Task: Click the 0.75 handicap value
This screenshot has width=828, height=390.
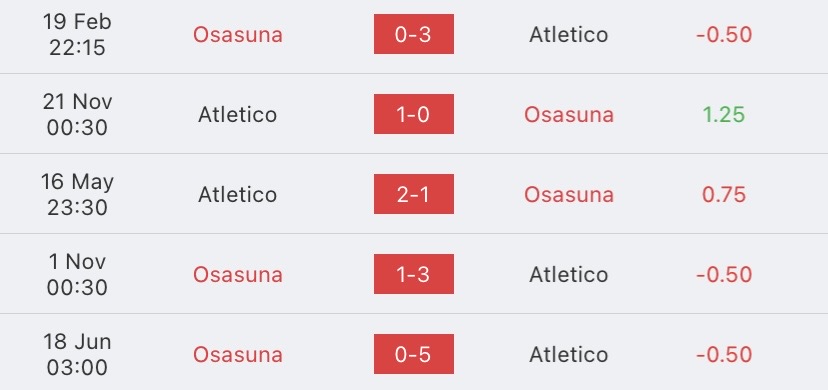Action: click(x=724, y=194)
